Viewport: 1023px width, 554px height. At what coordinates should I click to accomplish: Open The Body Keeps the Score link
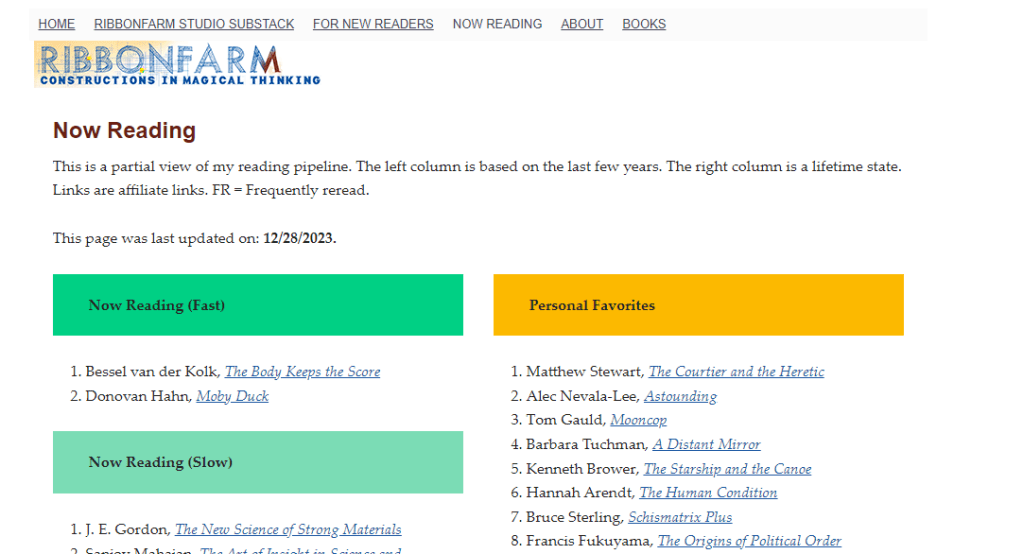[x=302, y=372]
